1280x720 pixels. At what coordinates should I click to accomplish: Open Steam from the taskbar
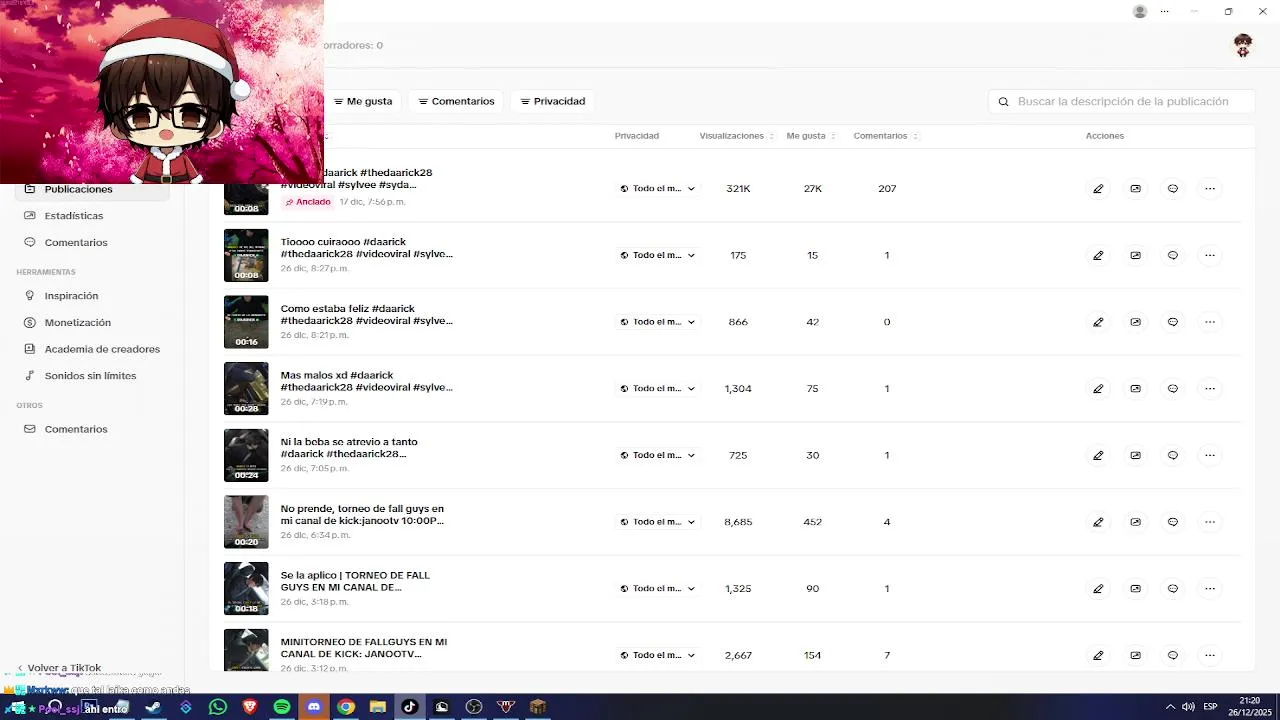pos(153,707)
